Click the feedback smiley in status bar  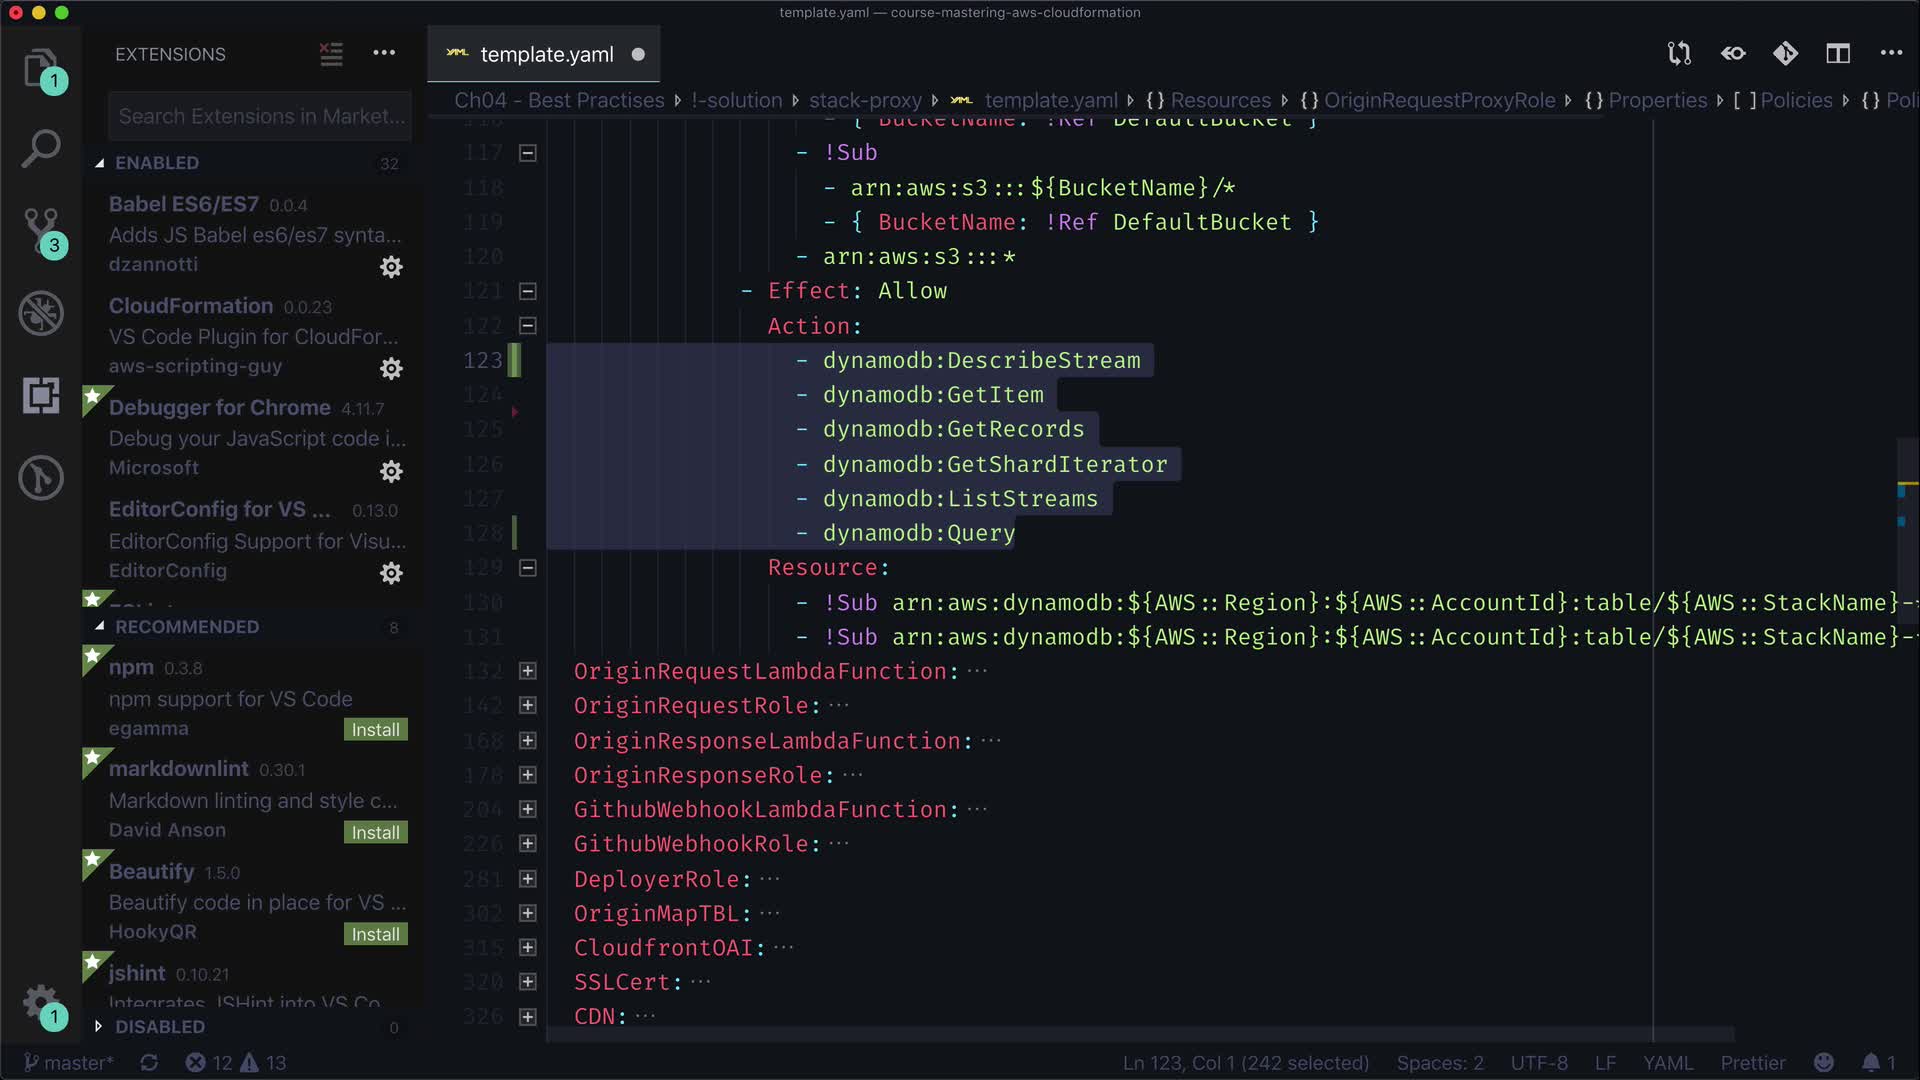(x=1824, y=1062)
